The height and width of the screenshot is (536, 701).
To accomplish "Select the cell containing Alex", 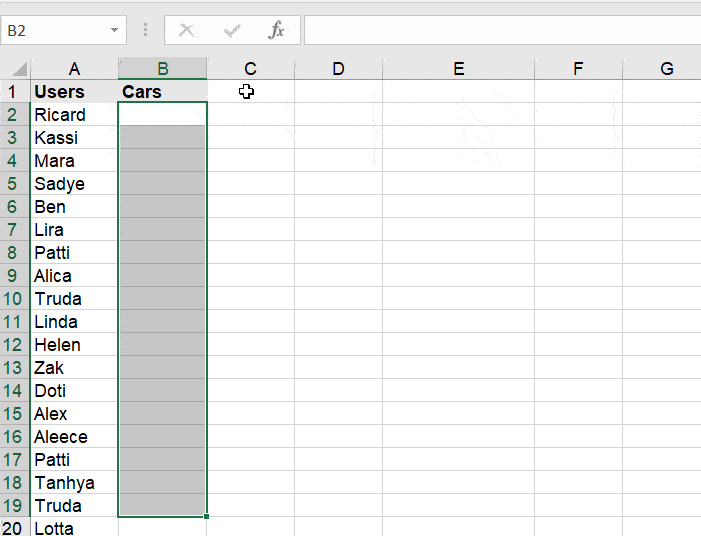I will (74, 413).
